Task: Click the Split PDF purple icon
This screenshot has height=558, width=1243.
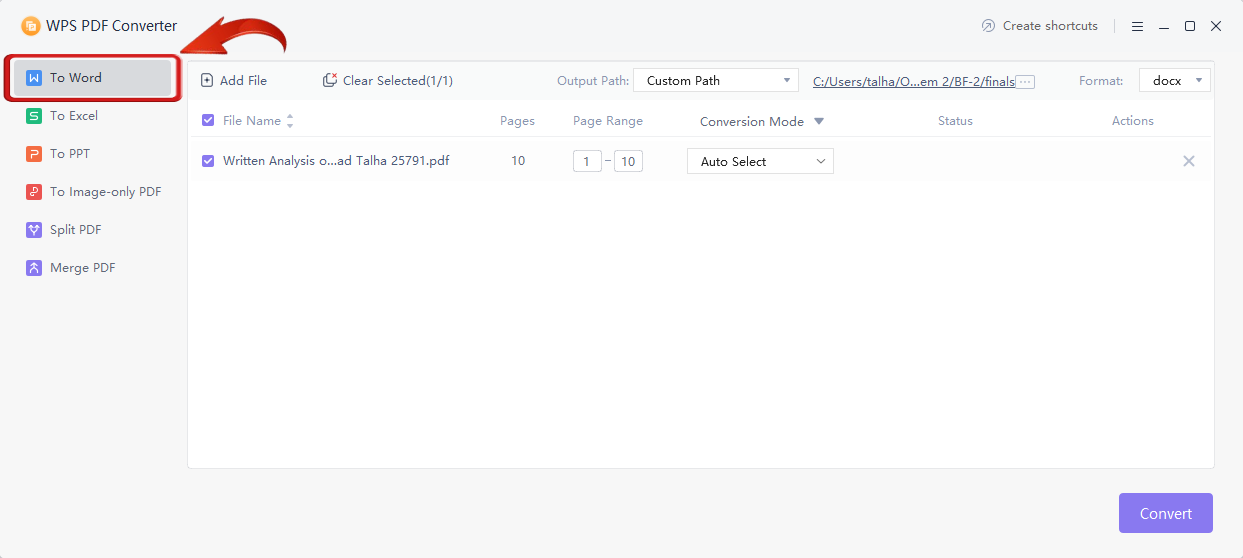Action: click(x=34, y=230)
